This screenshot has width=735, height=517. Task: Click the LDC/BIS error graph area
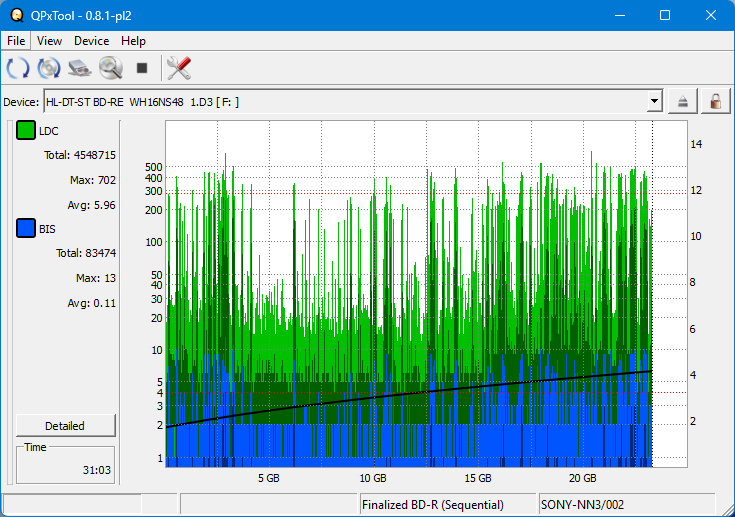[426, 294]
